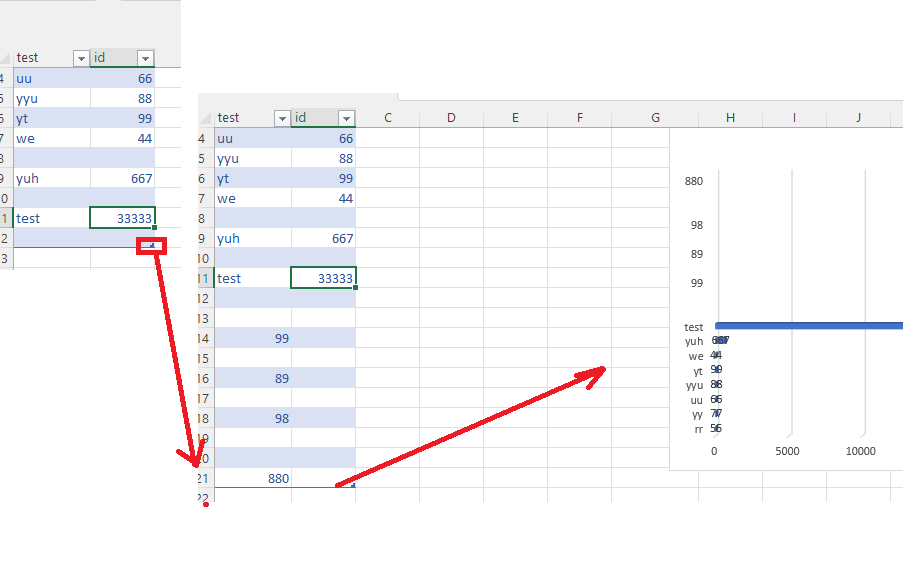Click cell yuh in the small table
The height and width of the screenshot is (569, 903).
pyautogui.click(x=52, y=179)
